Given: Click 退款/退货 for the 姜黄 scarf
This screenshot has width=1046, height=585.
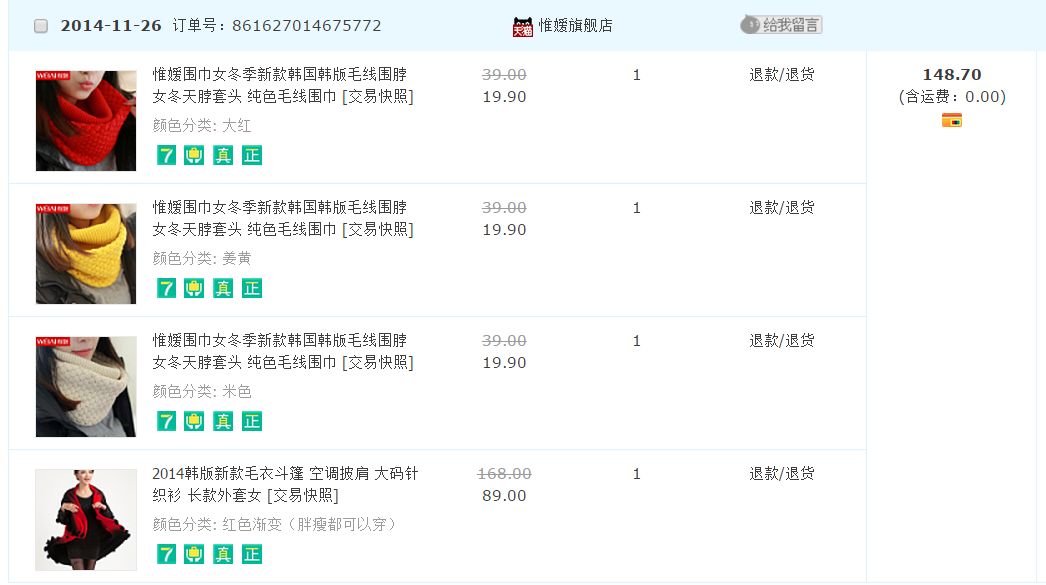Looking at the screenshot, I should (782, 207).
